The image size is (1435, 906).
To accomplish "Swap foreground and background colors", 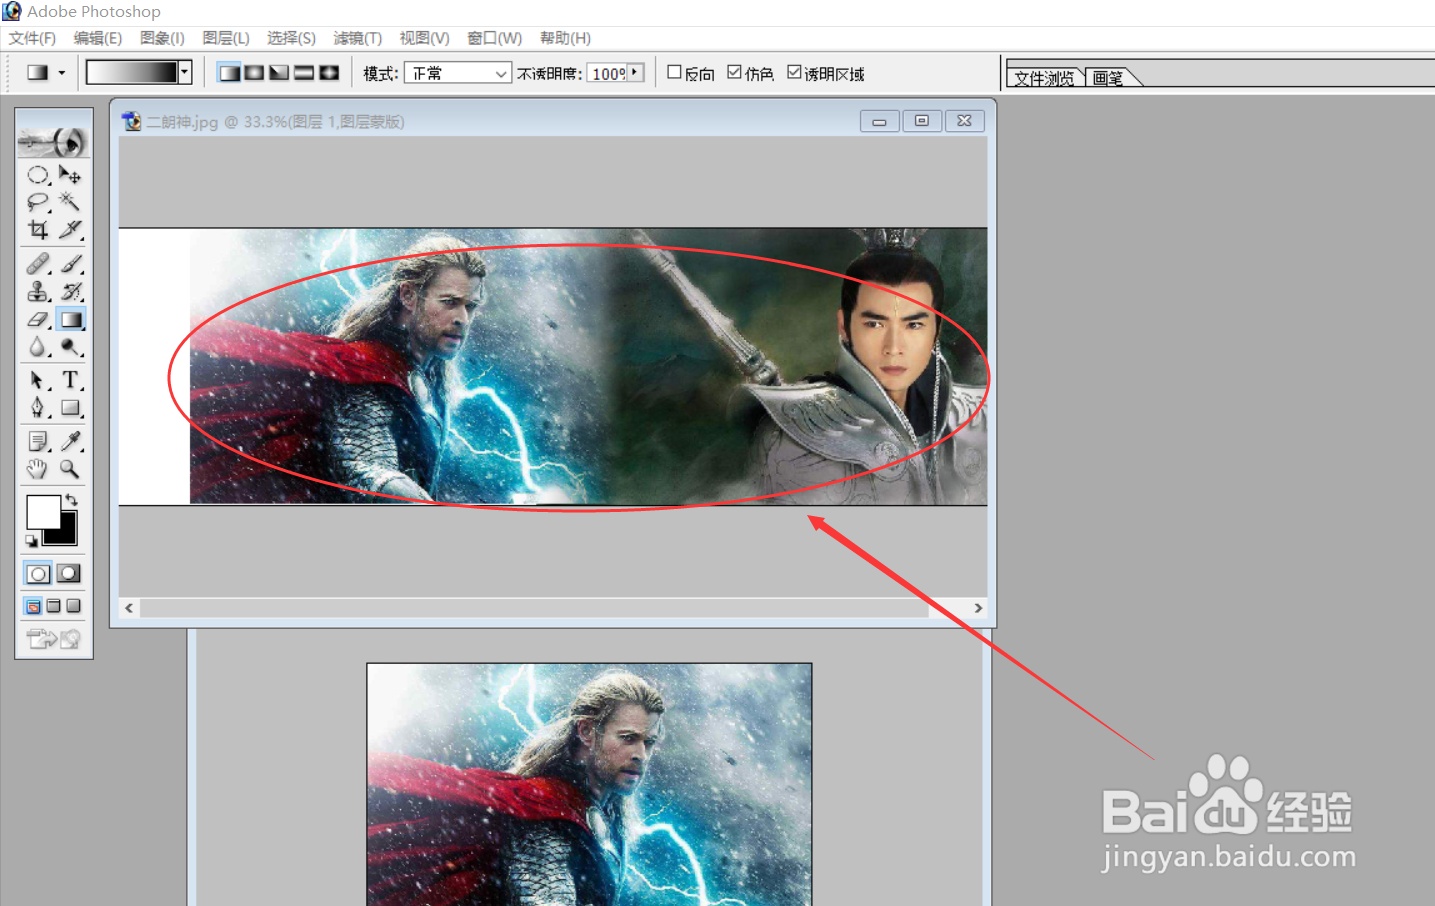I will coord(71,500).
